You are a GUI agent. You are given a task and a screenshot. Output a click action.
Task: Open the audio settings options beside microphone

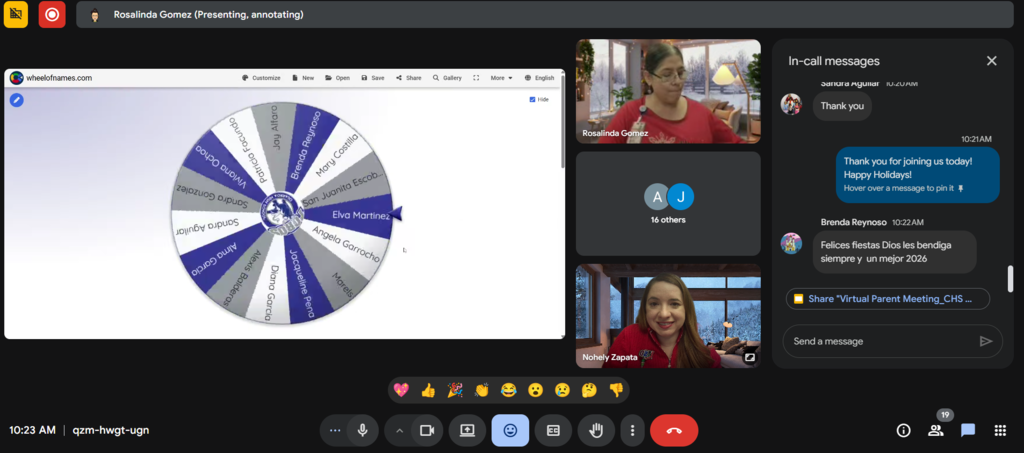point(335,430)
